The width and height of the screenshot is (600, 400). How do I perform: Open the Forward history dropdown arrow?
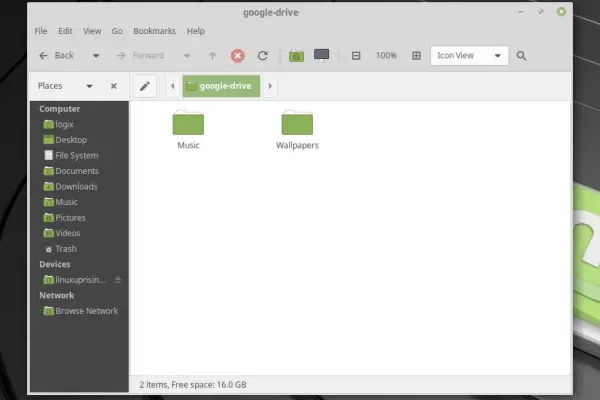[187, 56]
